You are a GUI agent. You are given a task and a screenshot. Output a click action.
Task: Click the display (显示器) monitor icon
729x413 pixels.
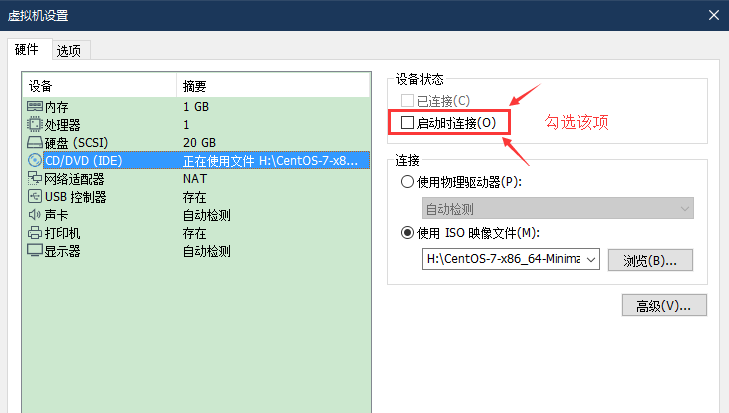35,250
